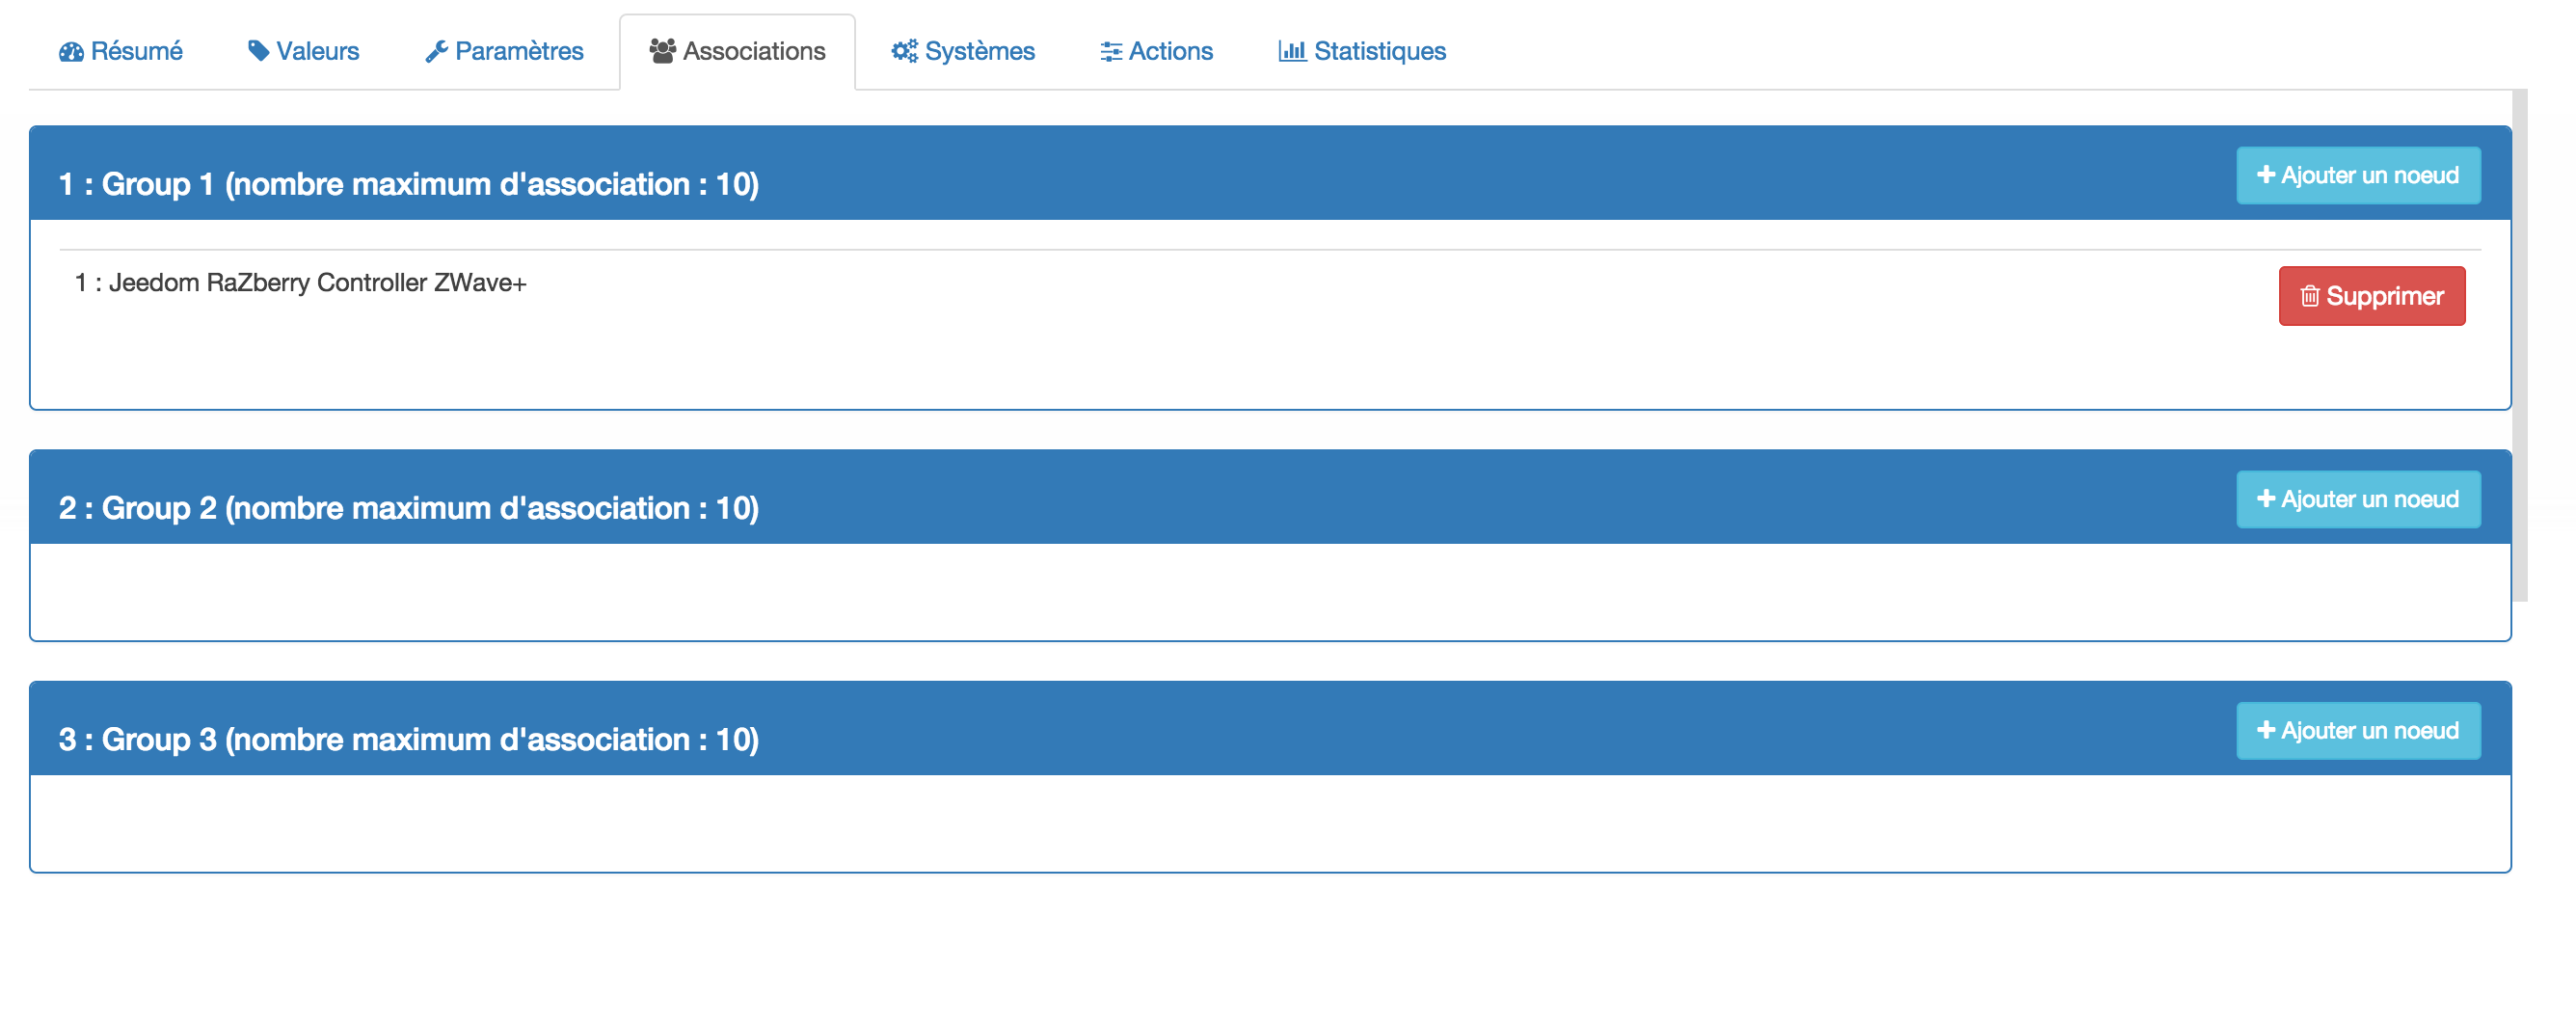Add a node to Group 2
This screenshot has width=2576, height=1024.
point(2358,500)
